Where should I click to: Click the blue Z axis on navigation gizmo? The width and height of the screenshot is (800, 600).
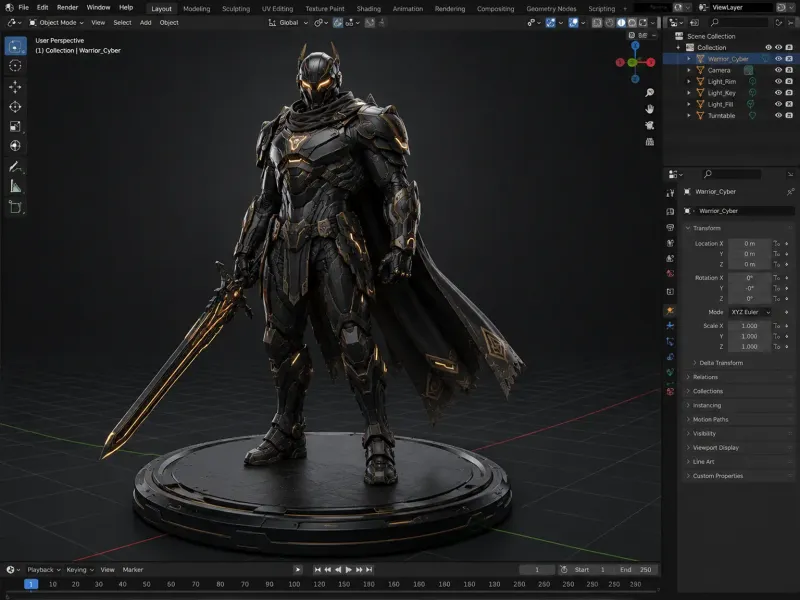point(635,45)
